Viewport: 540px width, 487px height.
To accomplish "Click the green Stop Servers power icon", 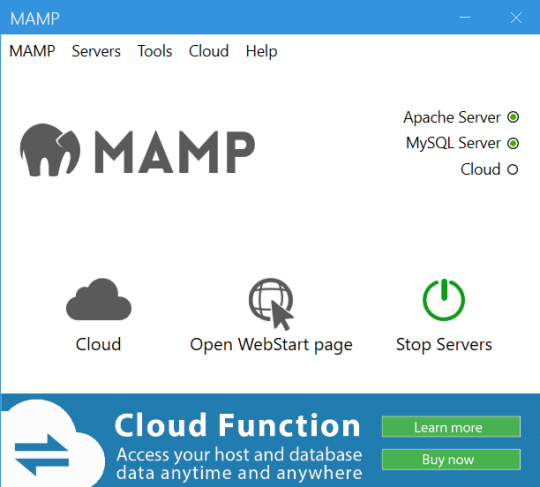I will [444, 300].
